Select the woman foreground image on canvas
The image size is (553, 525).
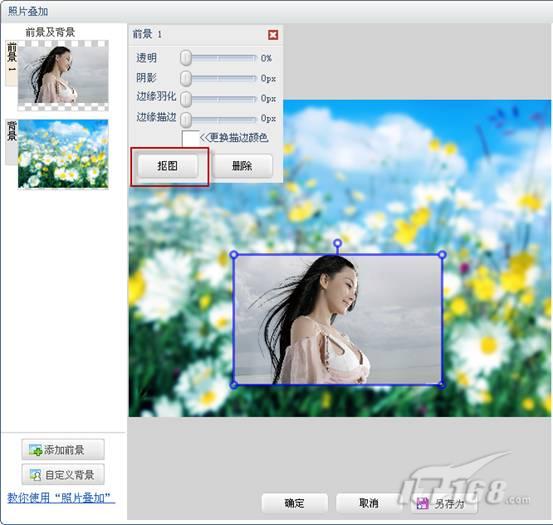[x=338, y=319]
